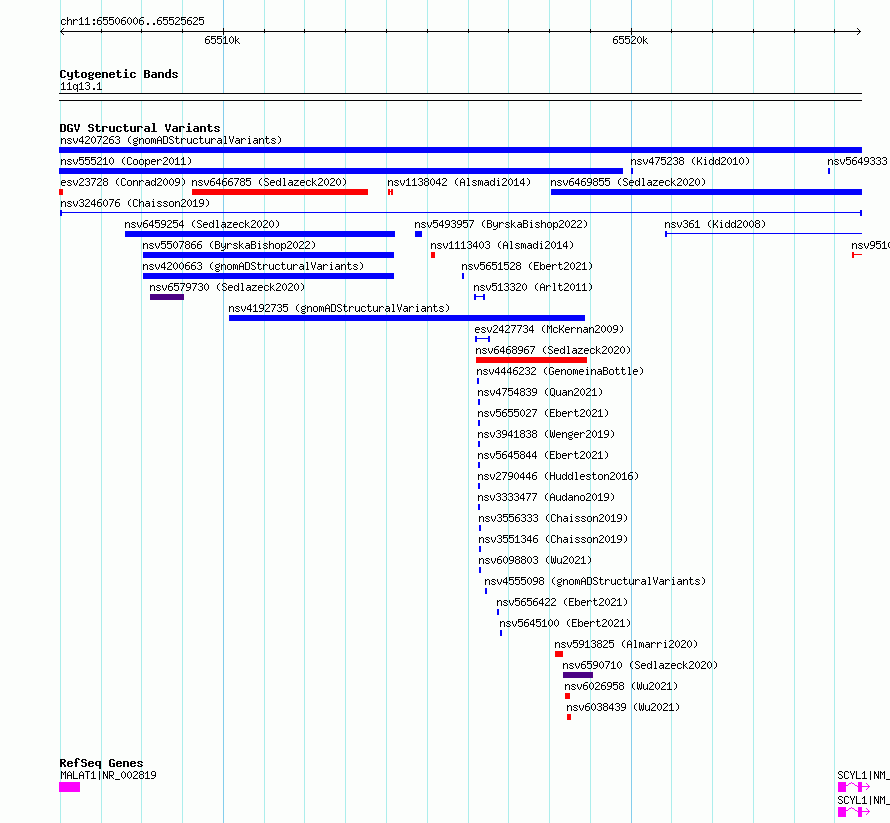The image size is (890, 823).
Task: Select nsv3551346 (Chaisson2019) label
Action: coord(553,539)
